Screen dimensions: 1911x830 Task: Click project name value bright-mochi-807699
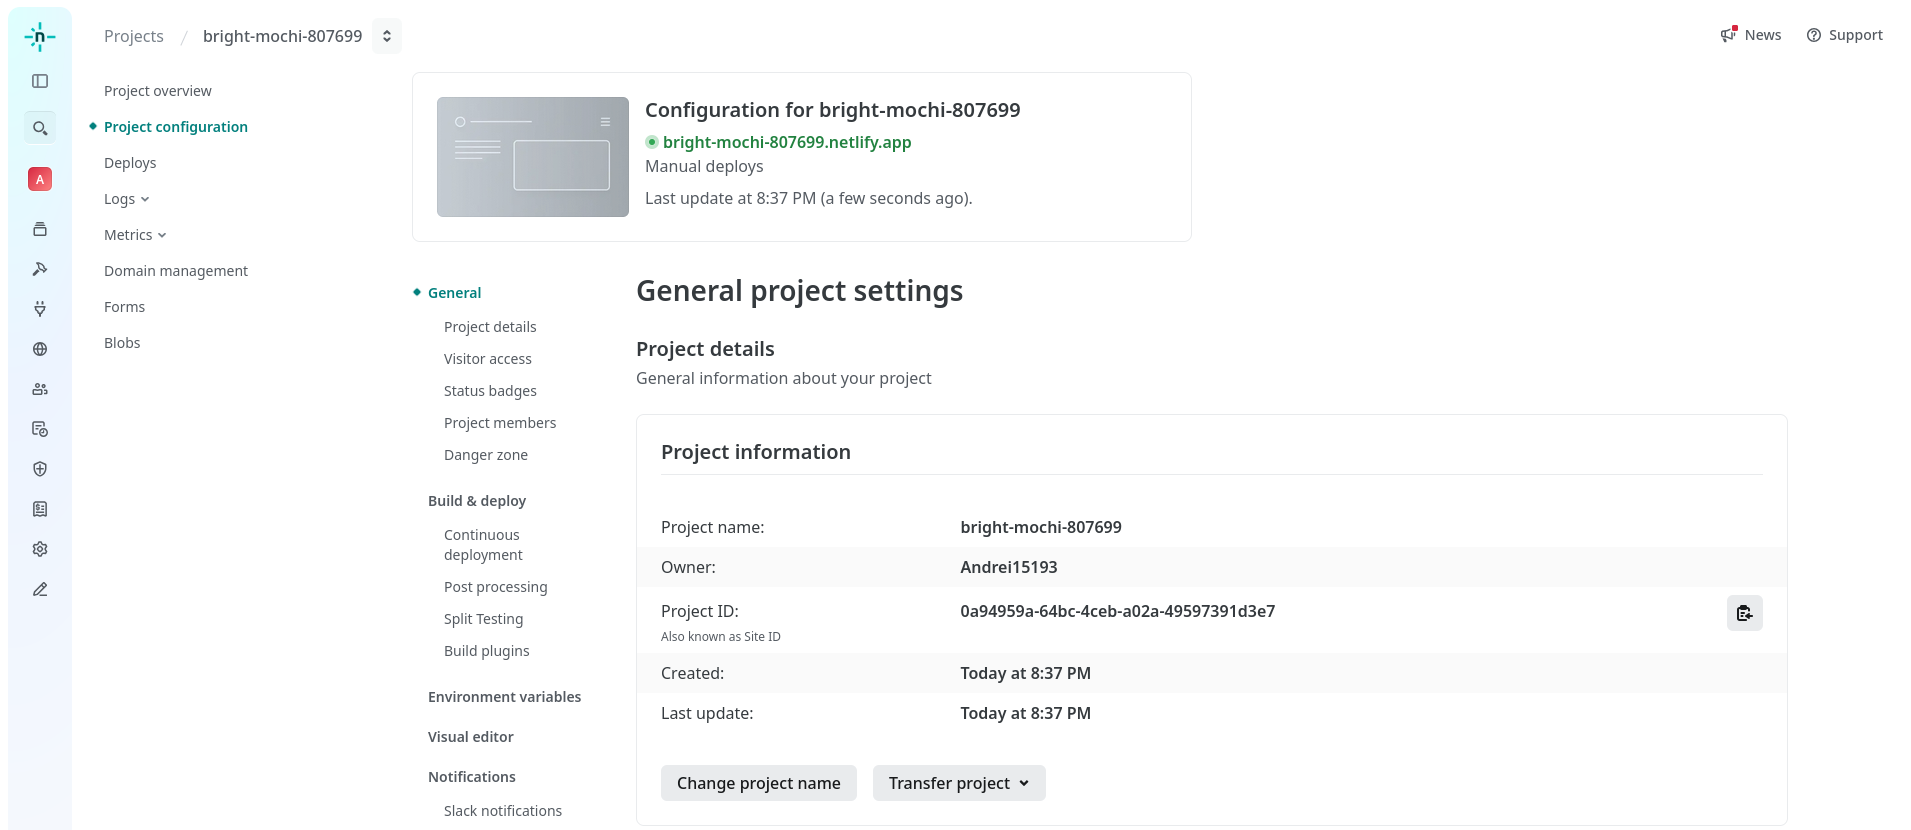click(x=1041, y=527)
